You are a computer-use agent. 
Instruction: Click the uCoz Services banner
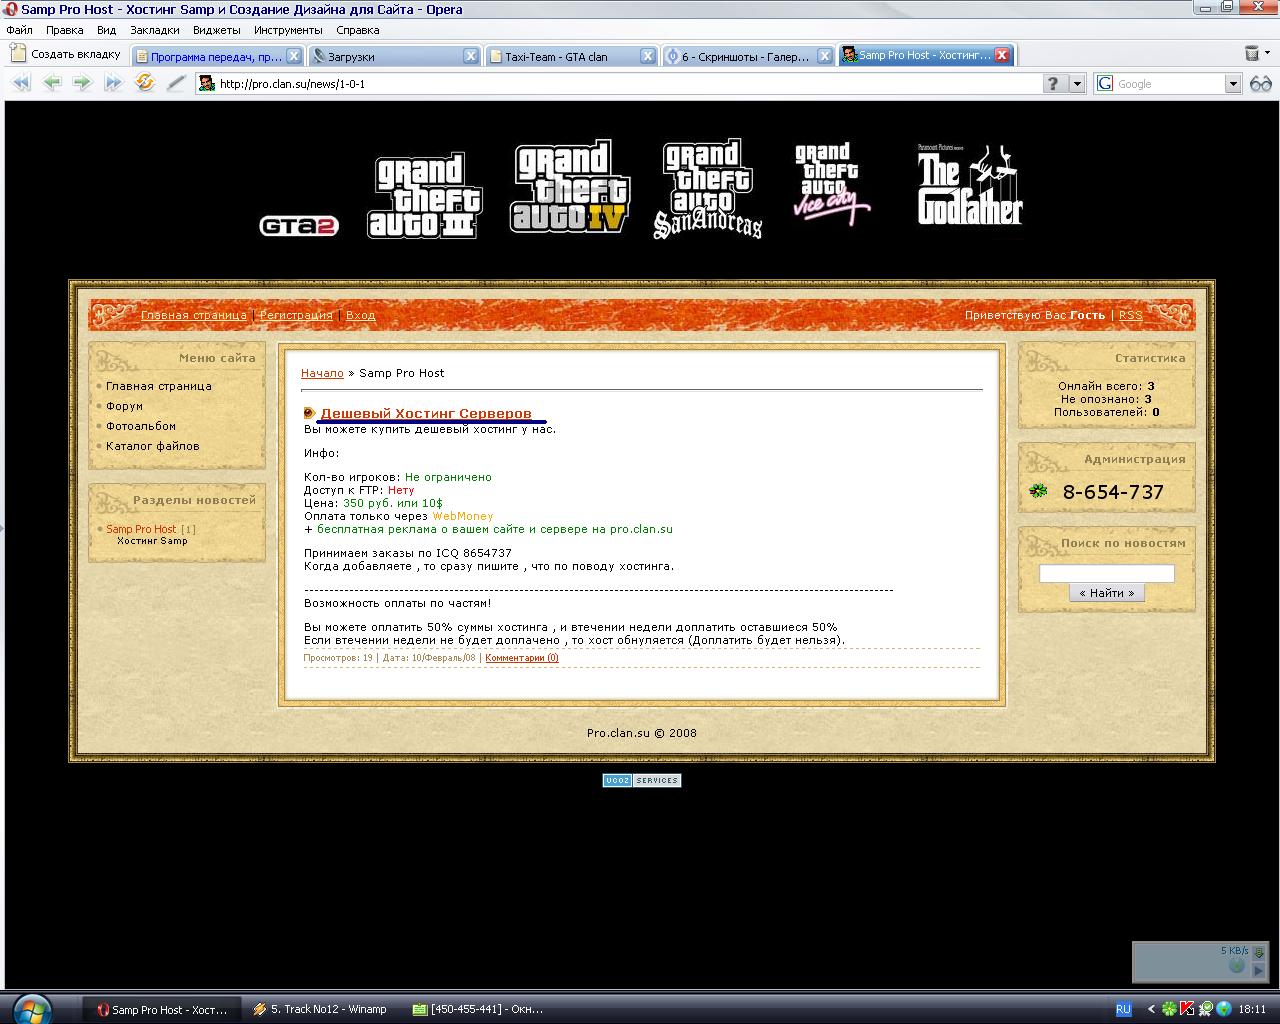click(x=642, y=780)
